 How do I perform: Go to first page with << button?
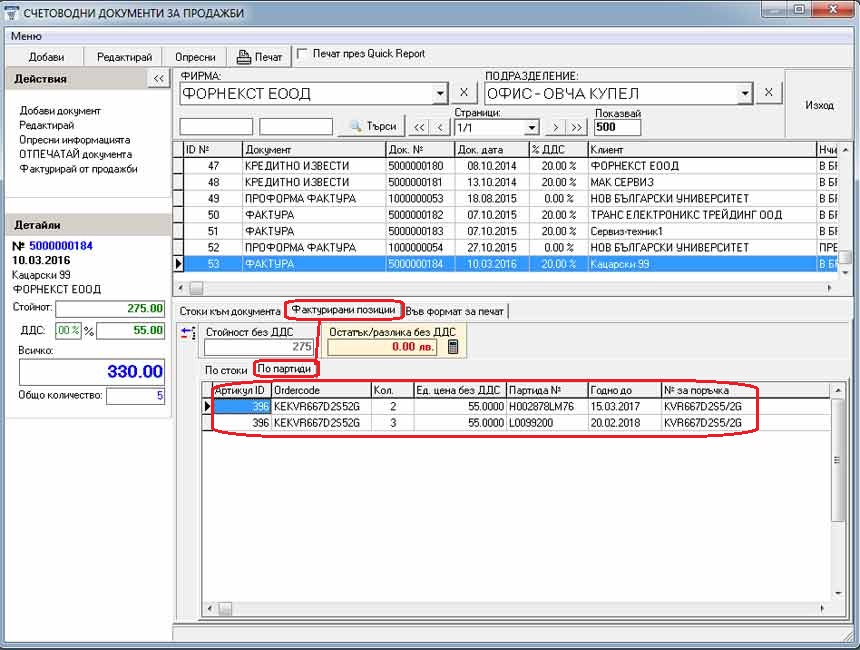coord(419,127)
